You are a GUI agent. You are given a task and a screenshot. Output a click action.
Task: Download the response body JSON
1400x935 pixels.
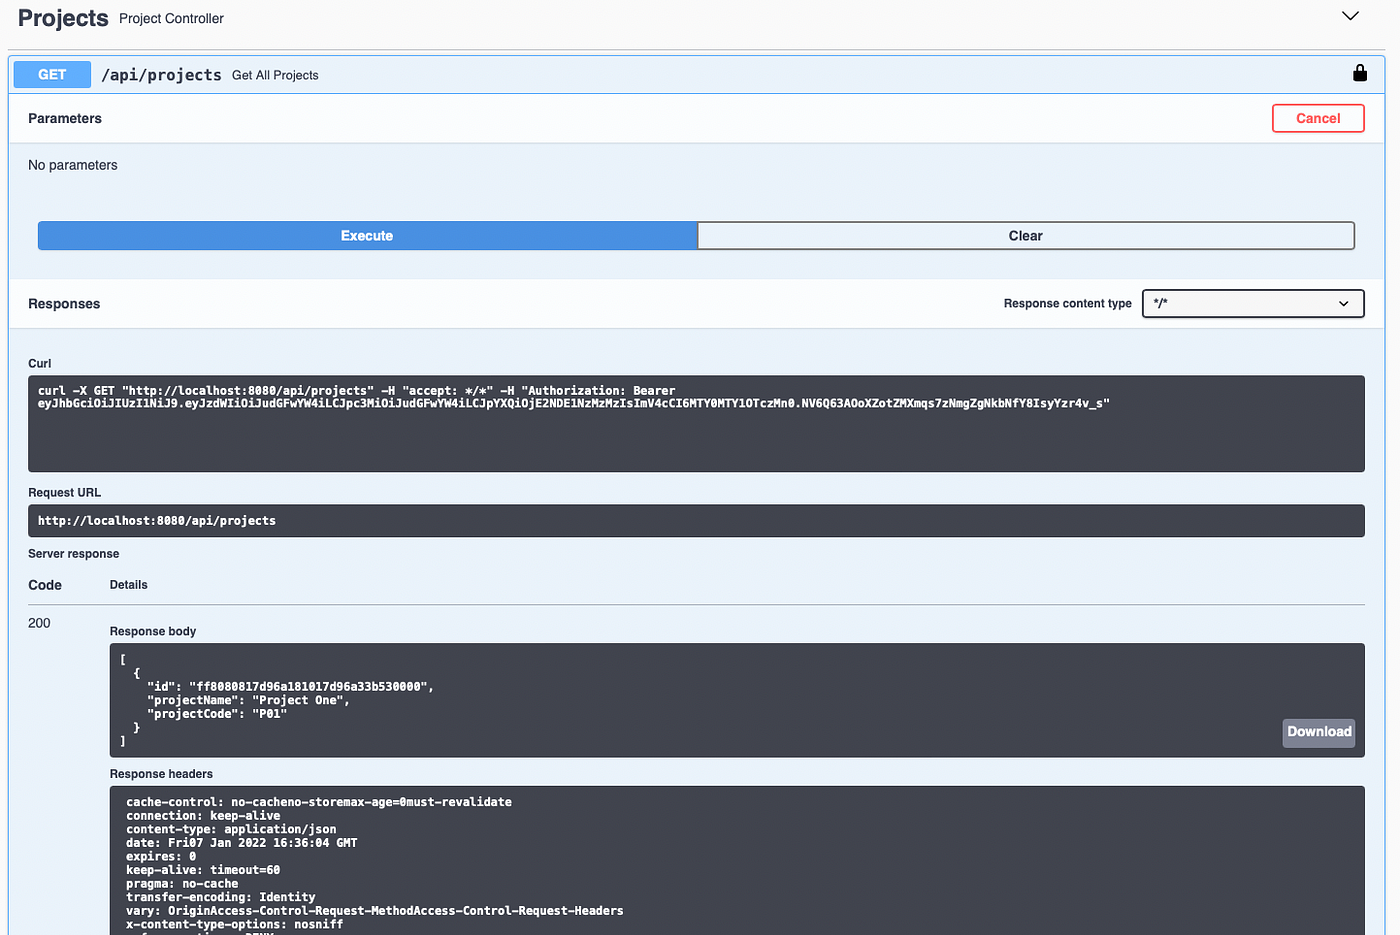[x=1318, y=732]
